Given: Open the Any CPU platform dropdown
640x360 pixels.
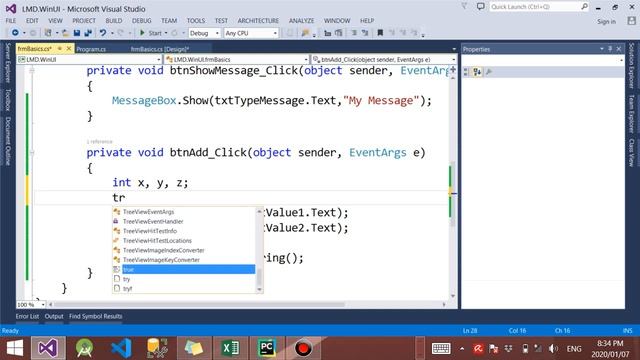Looking at the screenshot, I should tap(251, 33).
